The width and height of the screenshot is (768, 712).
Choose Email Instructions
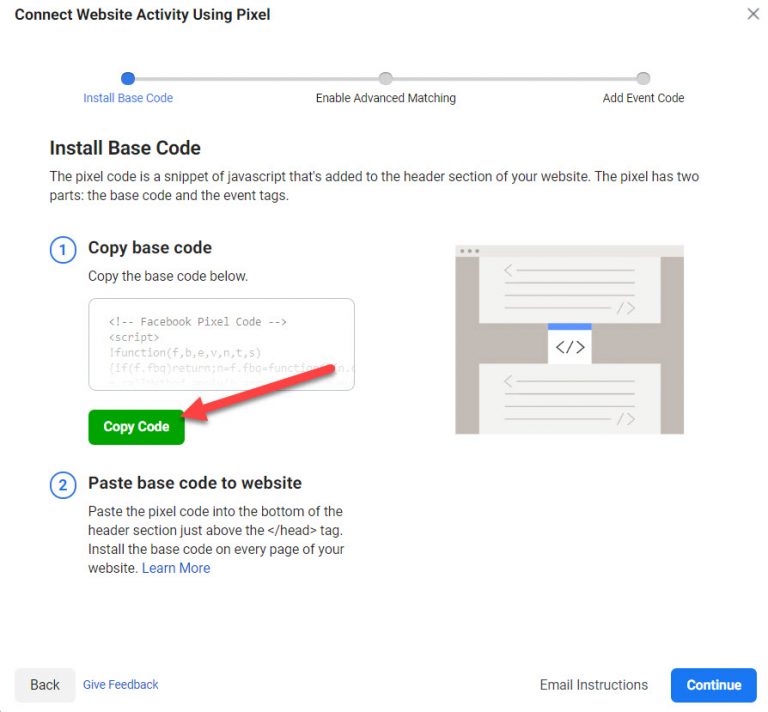click(x=594, y=685)
